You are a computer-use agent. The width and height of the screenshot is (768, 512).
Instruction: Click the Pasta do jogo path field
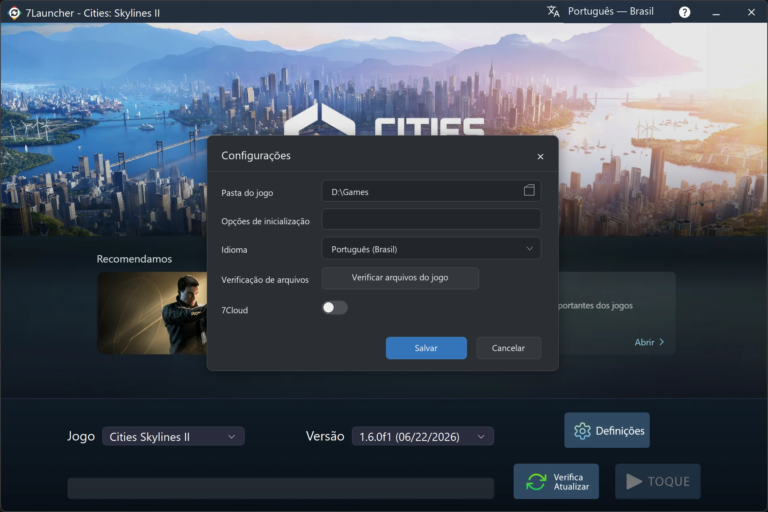(431, 191)
